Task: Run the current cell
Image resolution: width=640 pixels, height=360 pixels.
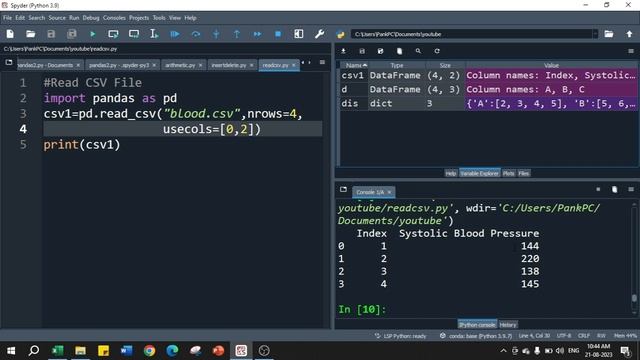Action: click(113, 34)
